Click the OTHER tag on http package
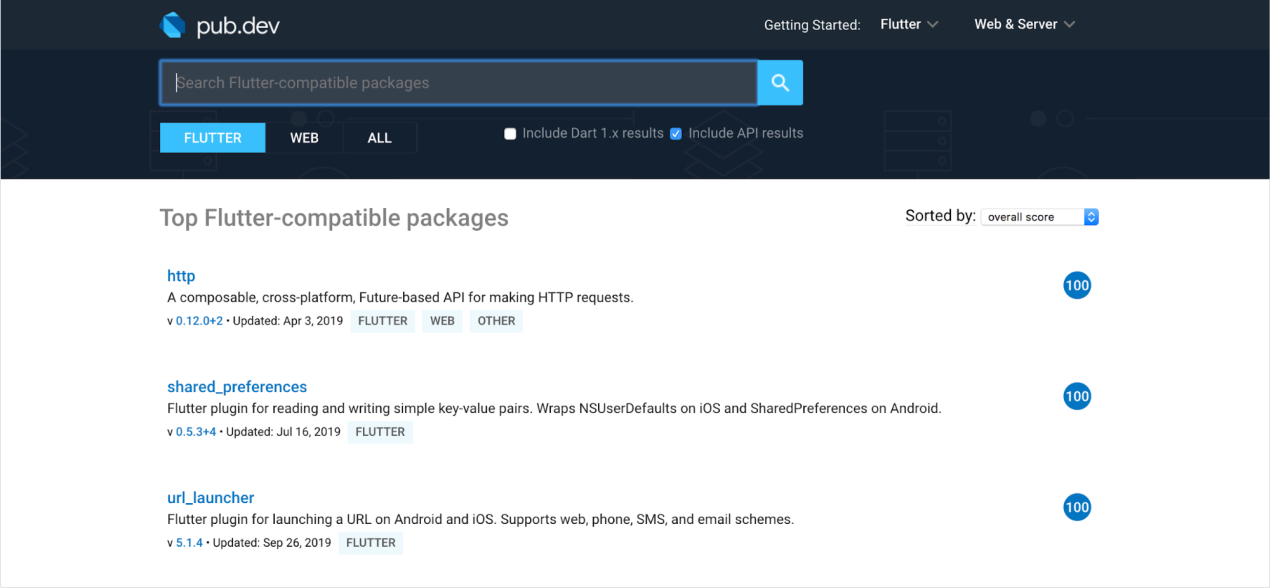This screenshot has height=588, width=1270. [x=496, y=321]
